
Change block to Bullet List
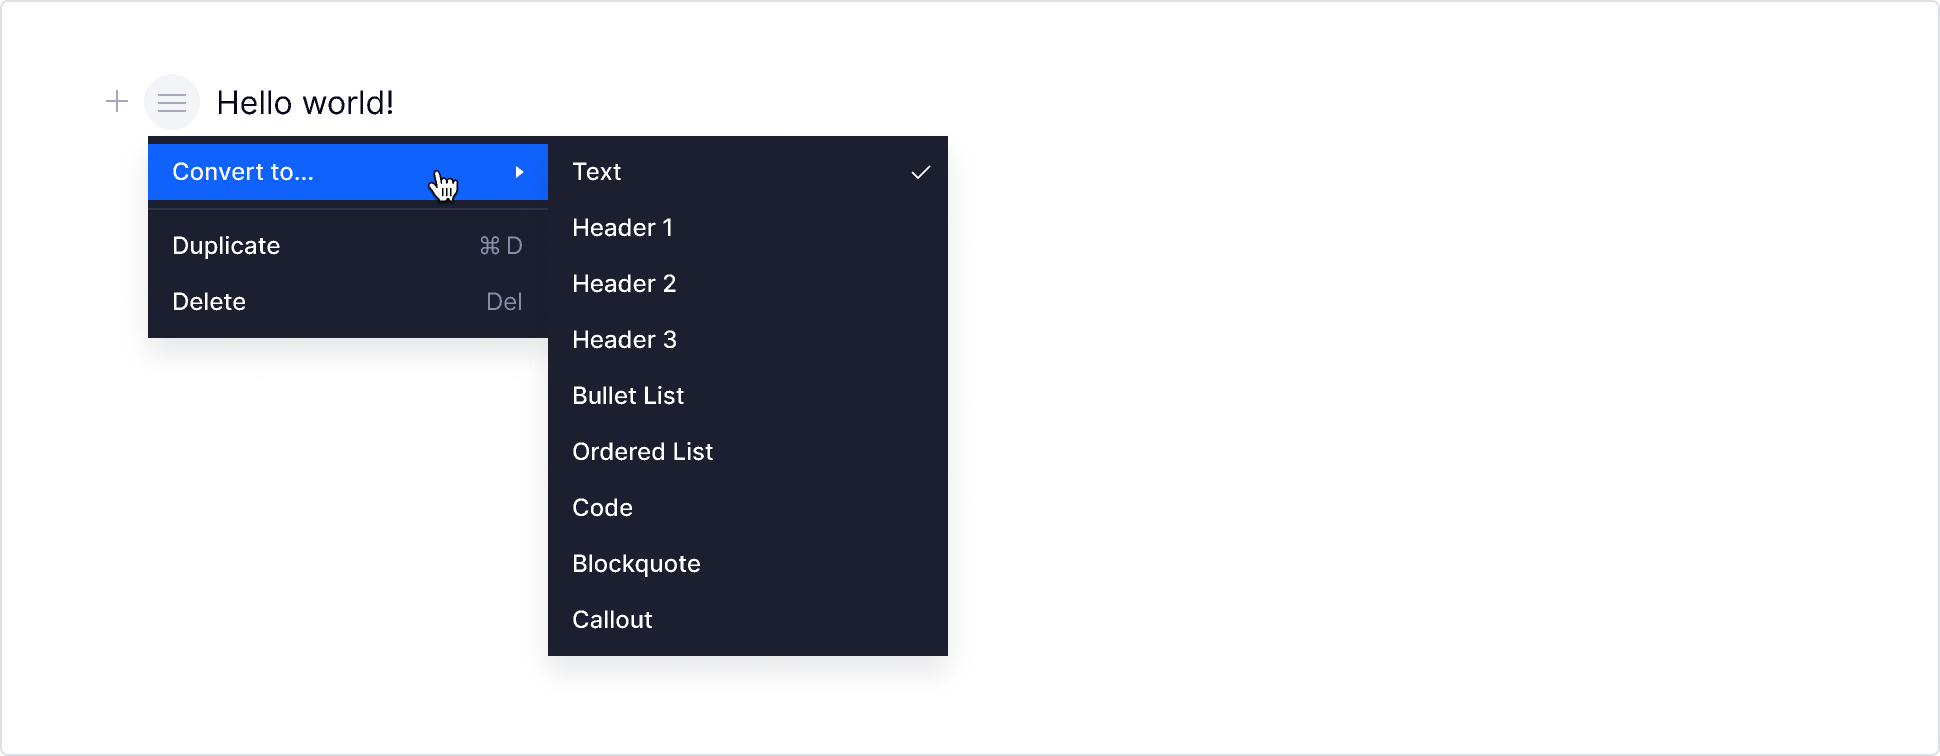[628, 396]
